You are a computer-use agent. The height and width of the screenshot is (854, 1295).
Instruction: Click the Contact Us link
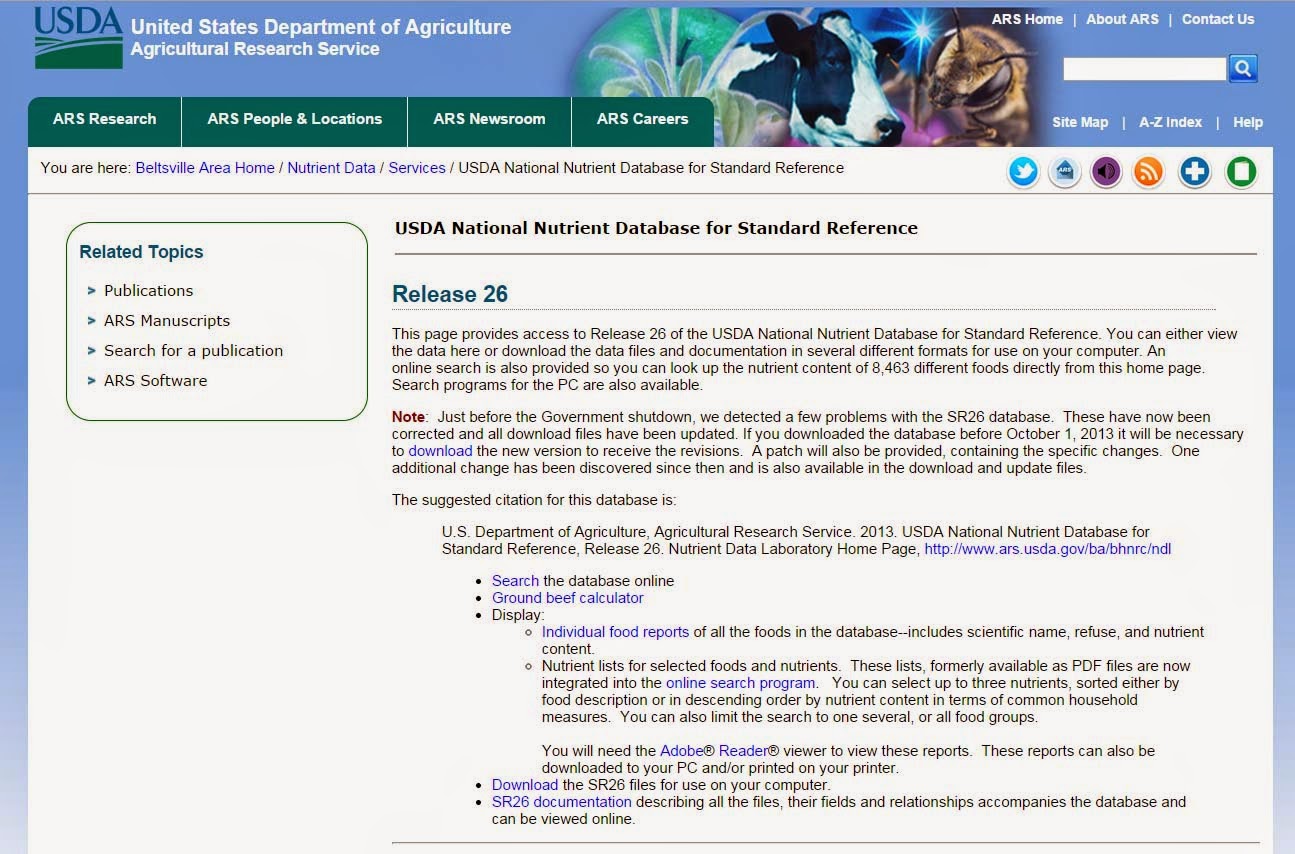tap(1218, 19)
